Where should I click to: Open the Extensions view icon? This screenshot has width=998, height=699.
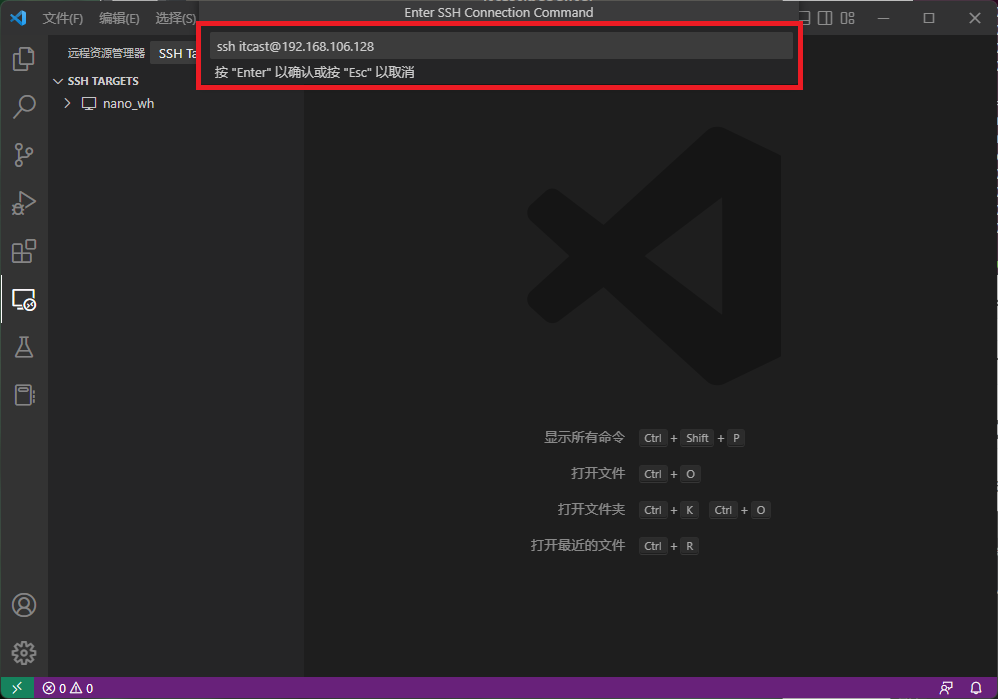pos(23,251)
